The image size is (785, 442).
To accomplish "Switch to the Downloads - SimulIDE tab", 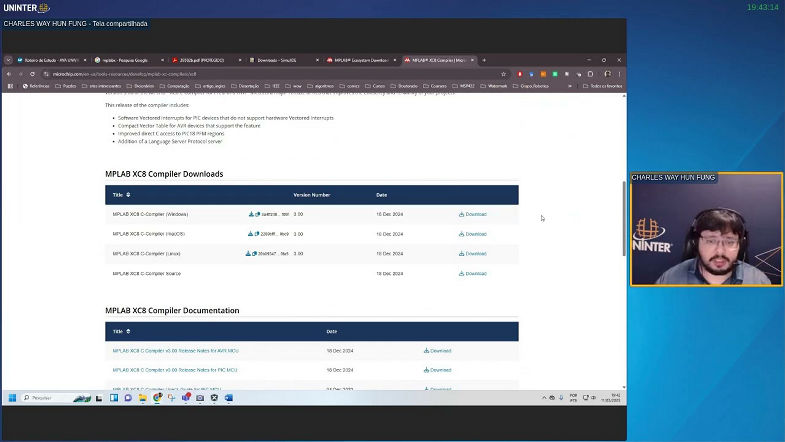I will (x=284, y=60).
